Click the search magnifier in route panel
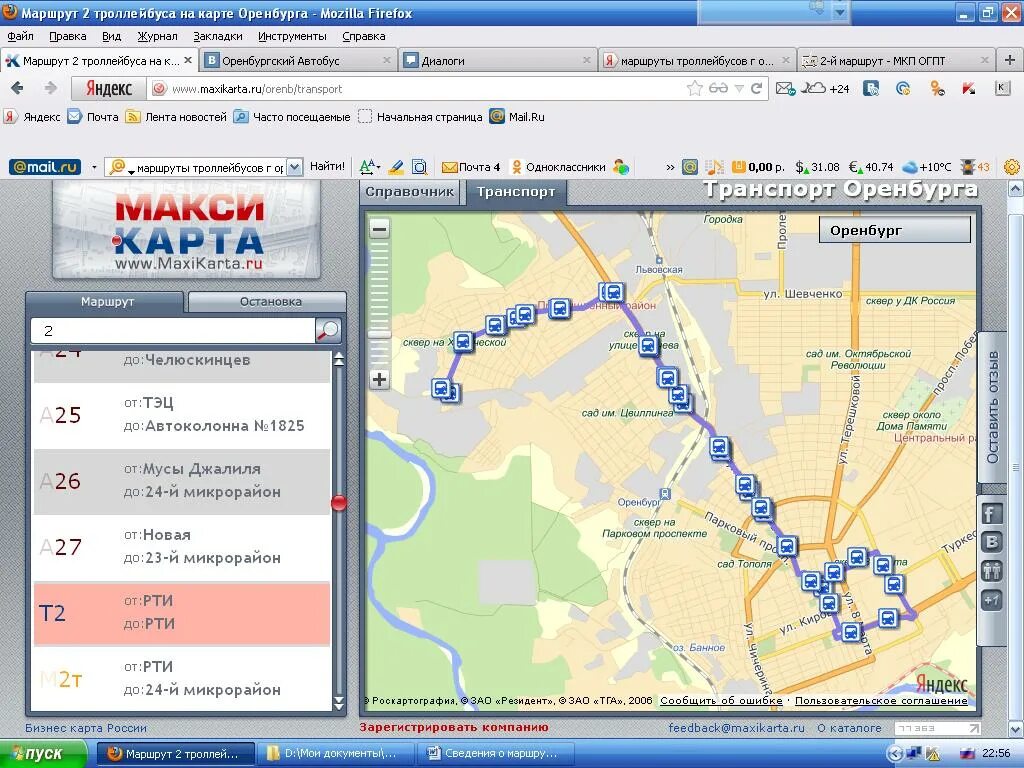Image resolution: width=1024 pixels, height=768 pixels. (x=328, y=330)
